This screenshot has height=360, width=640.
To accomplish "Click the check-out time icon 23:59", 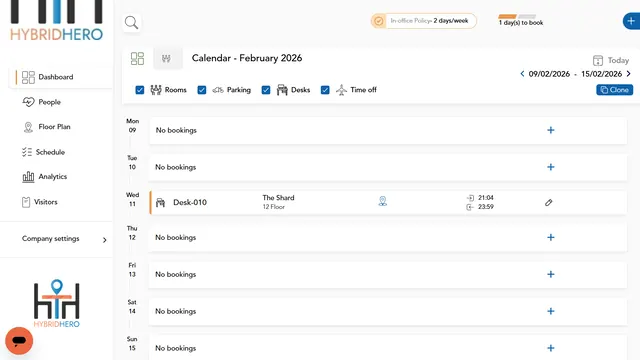I will tap(470, 207).
